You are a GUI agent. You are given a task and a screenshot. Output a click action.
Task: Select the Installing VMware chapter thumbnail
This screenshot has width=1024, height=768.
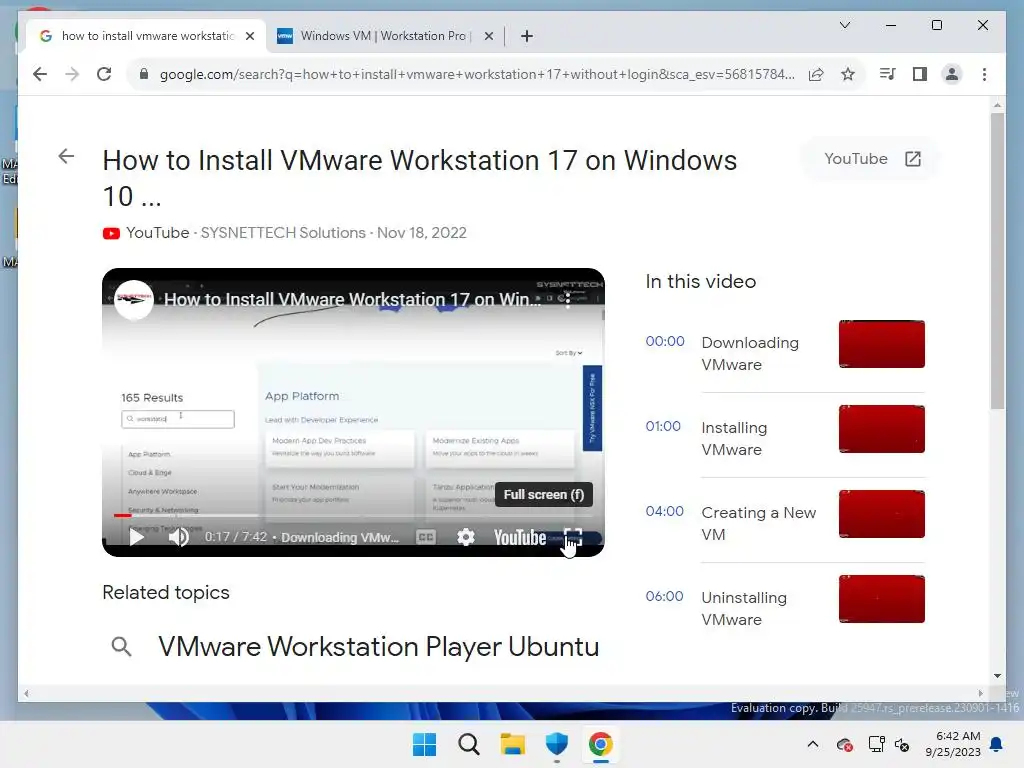(882, 428)
